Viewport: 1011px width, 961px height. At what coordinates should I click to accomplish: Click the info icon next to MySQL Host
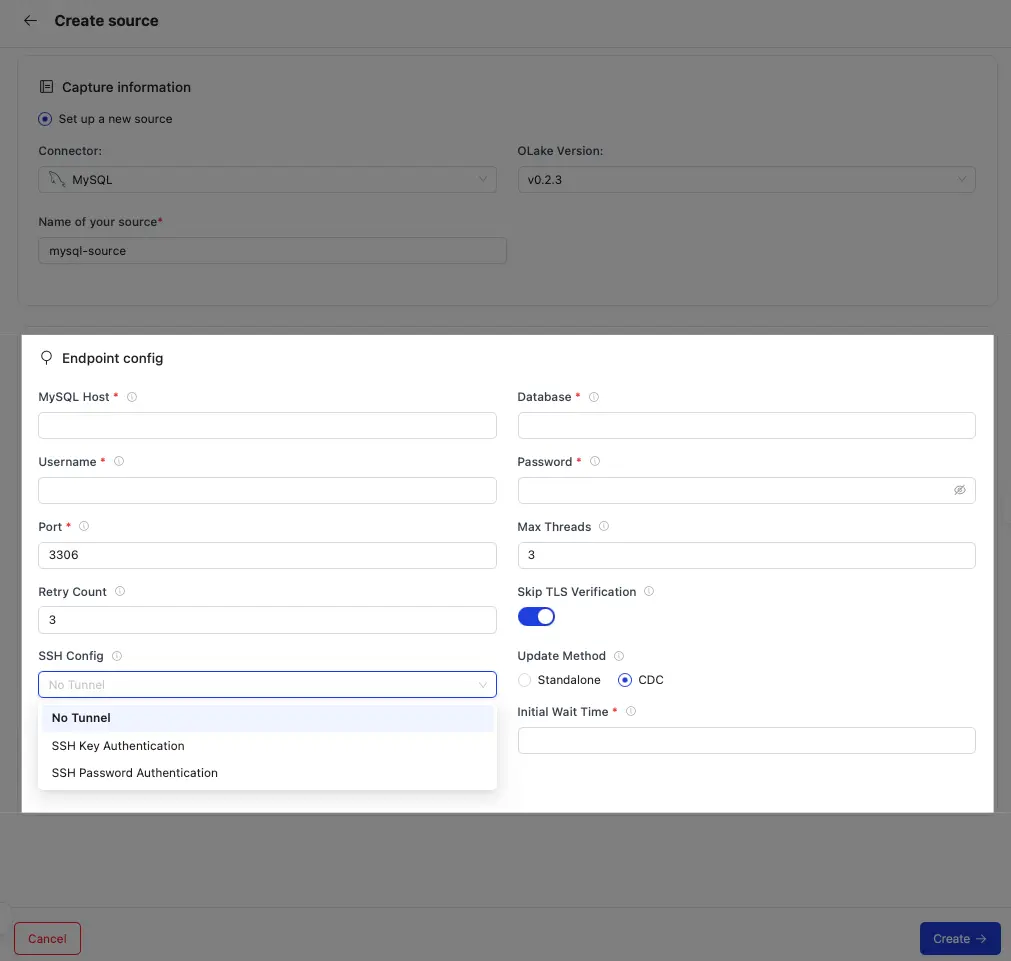[132, 397]
